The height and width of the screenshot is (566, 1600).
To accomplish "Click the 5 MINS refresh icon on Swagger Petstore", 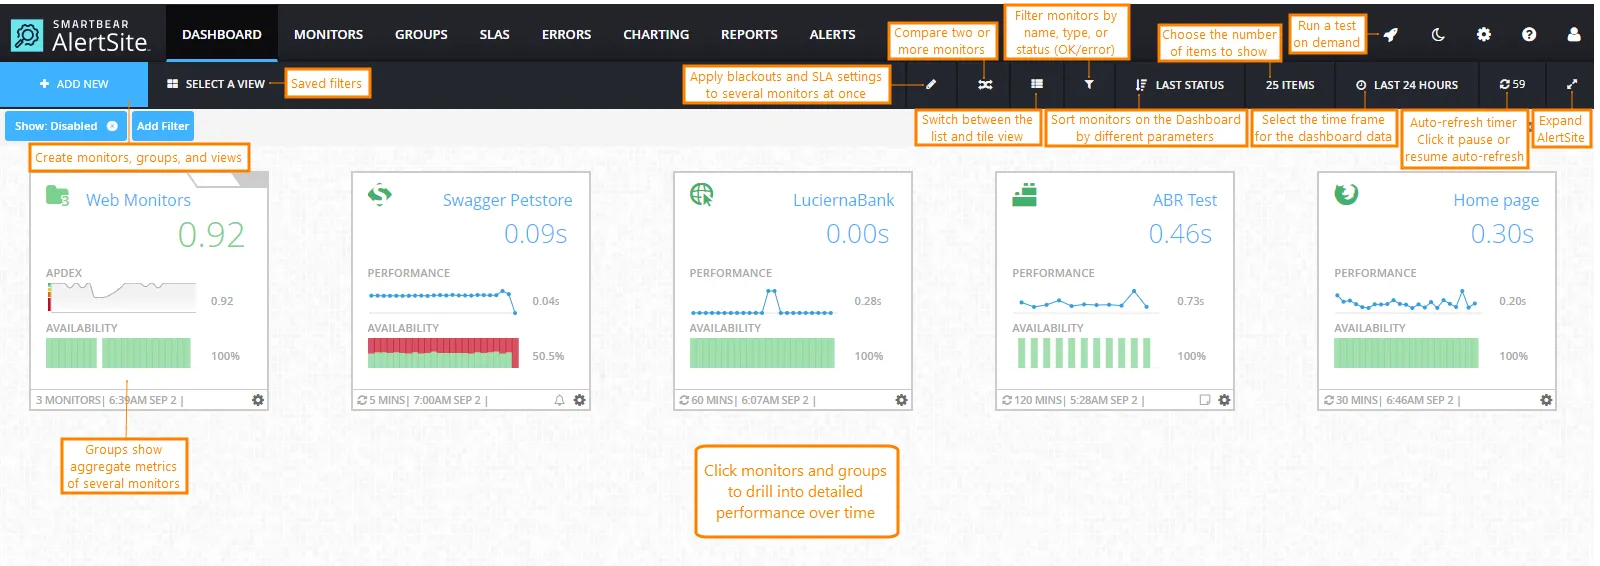I will point(362,400).
